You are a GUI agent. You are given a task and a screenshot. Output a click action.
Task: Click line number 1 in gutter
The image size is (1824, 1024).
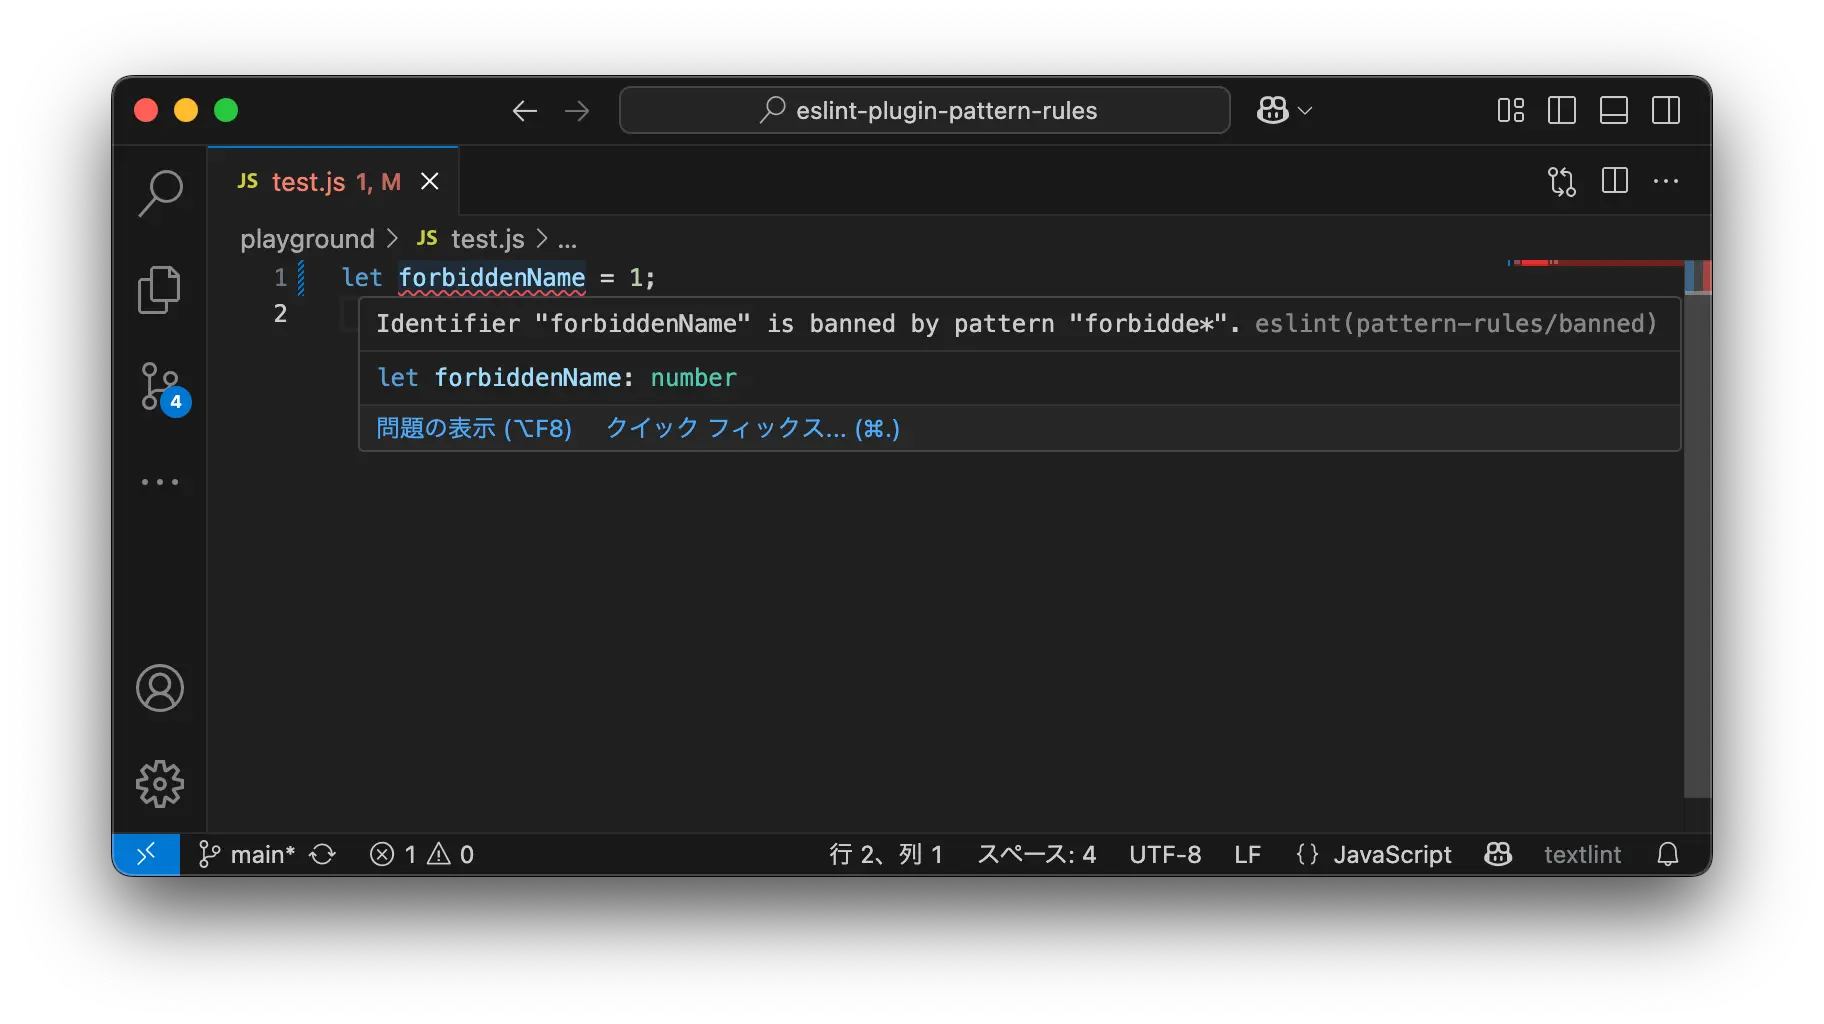pyautogui.click(x=280, y=277)
